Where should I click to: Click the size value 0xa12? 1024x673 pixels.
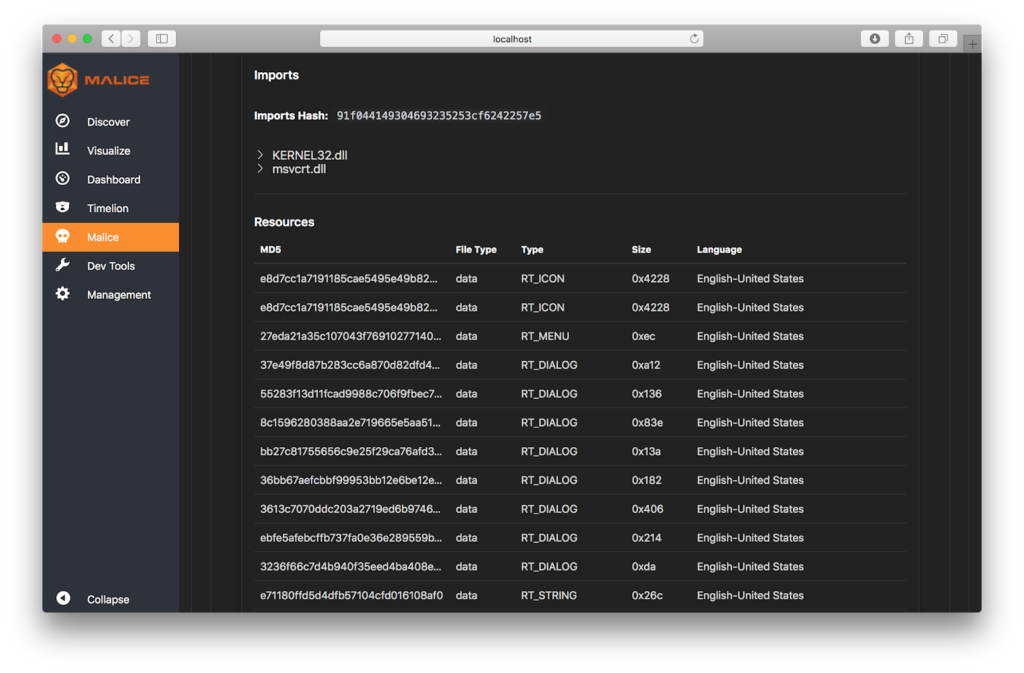(x=646, y=365)
